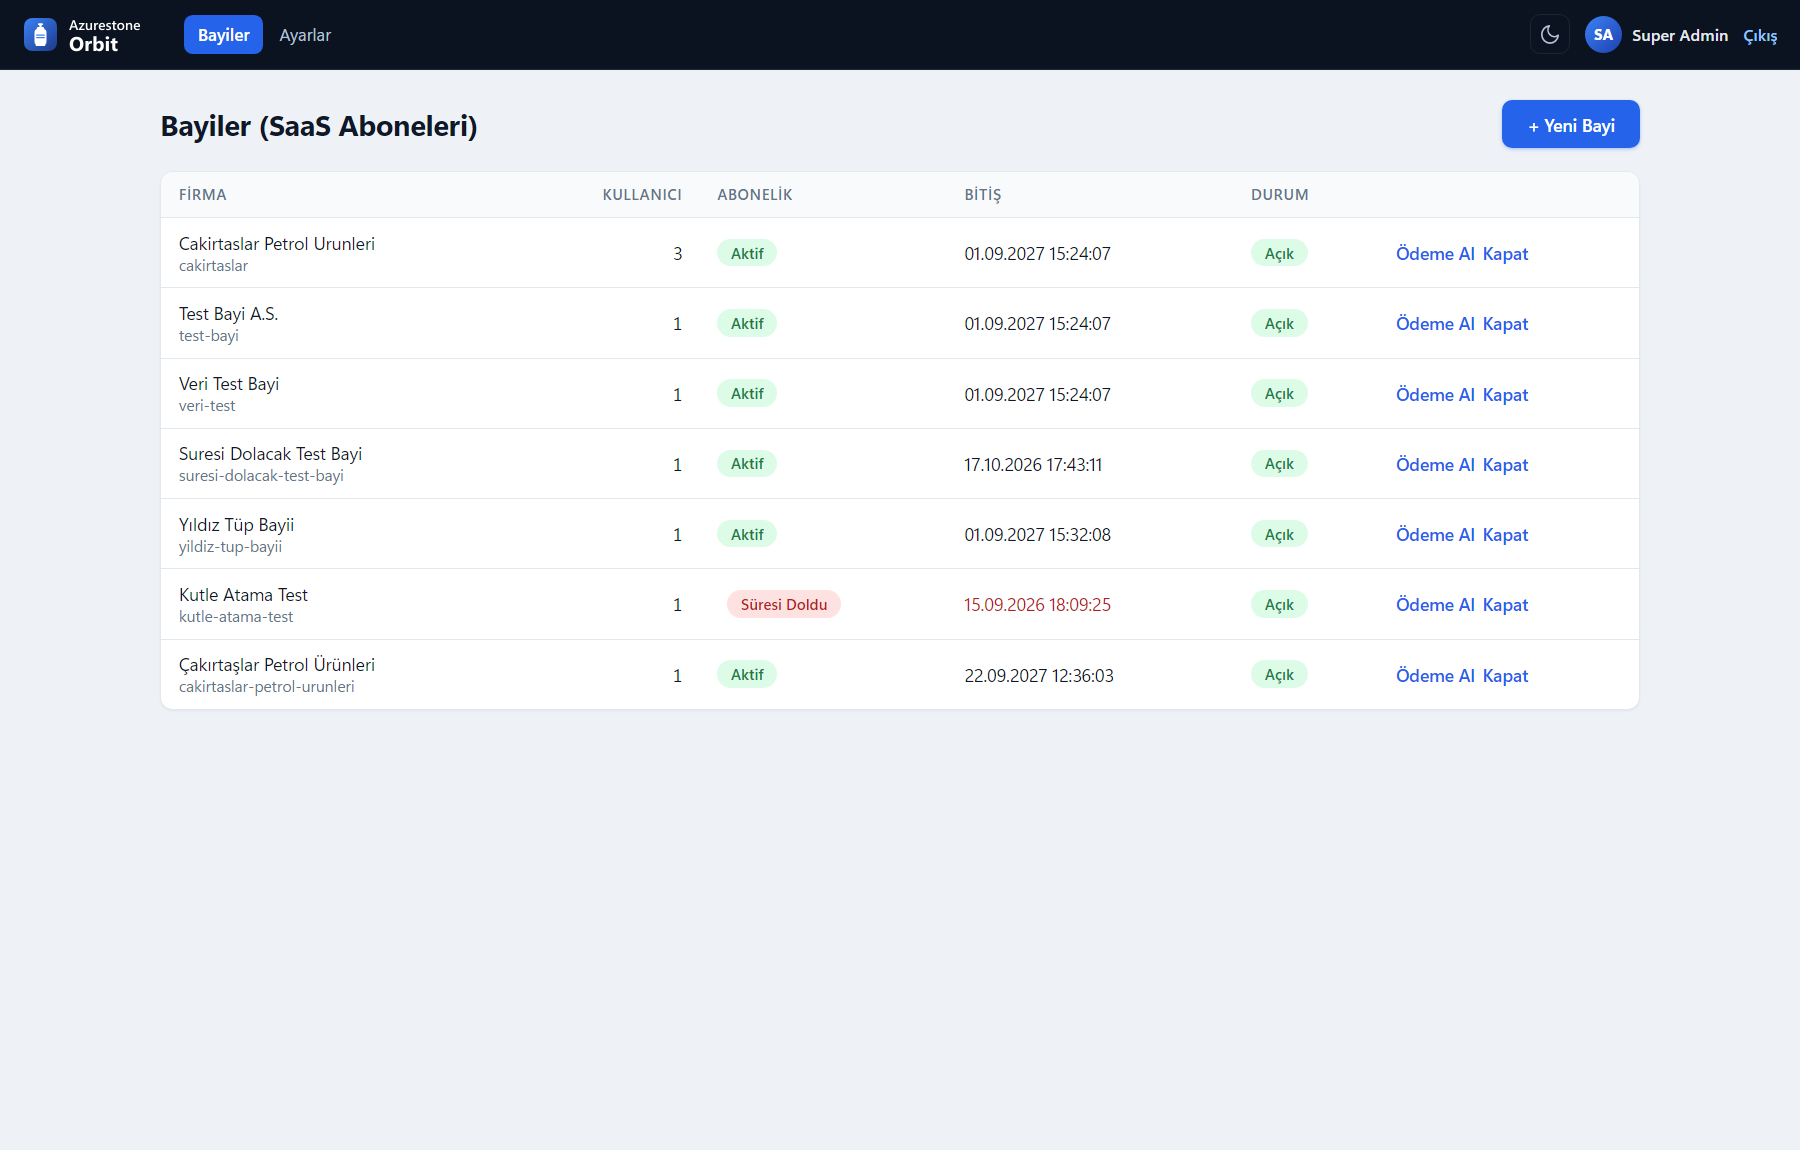The height and width of the screenshot is (1150, 1800).
Task: Select the Test Bayi A.S. firm name
Action: coord(228,314)
